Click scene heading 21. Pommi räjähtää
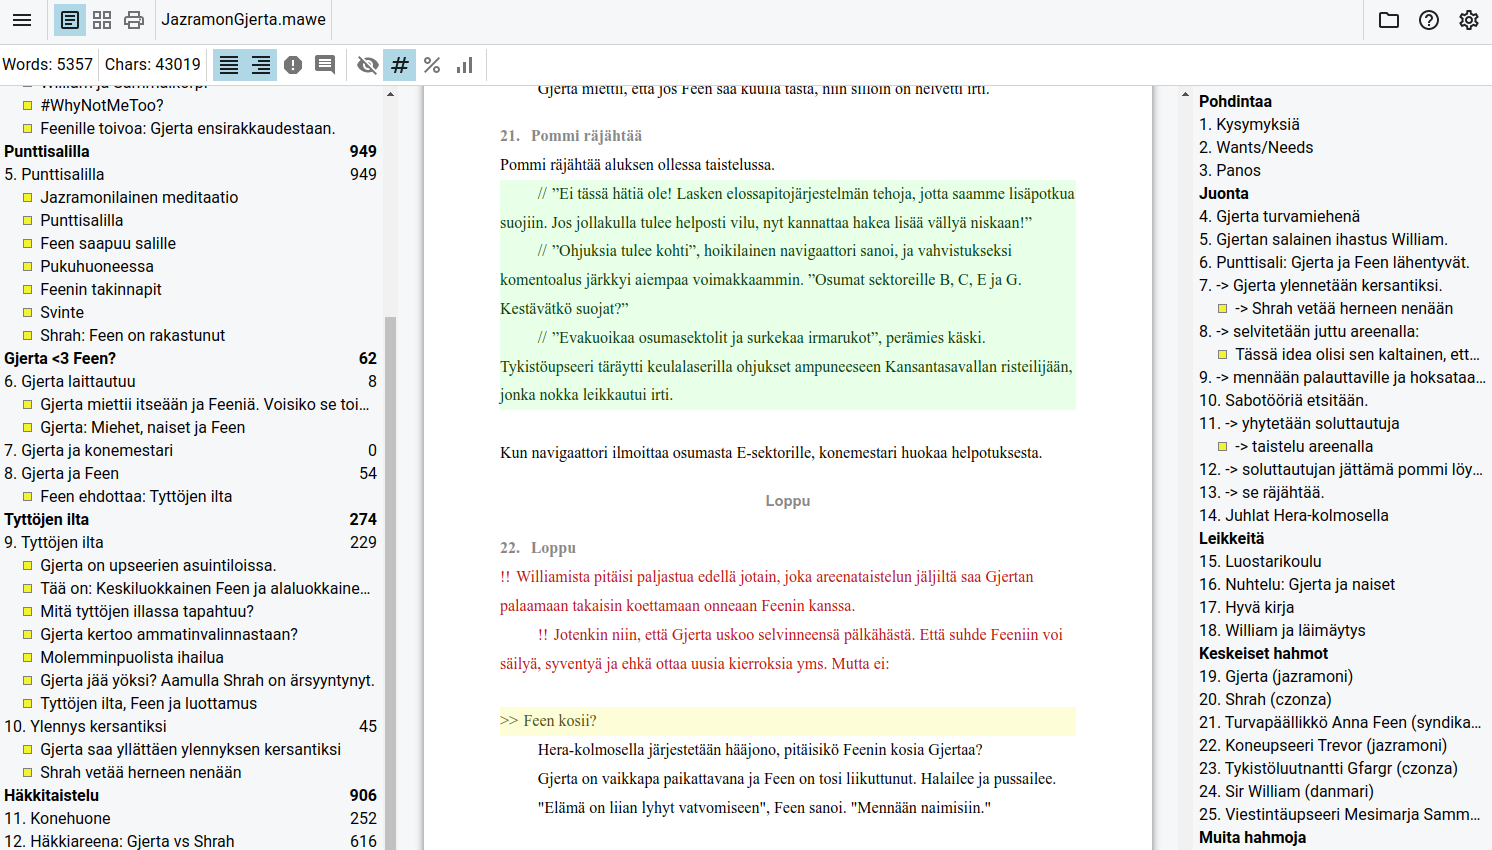The width and height of the screenshot is (1492, 850). [571, 136]
